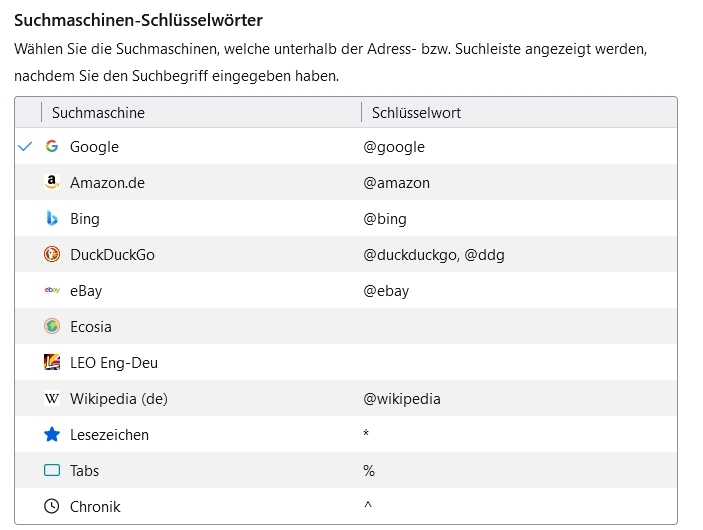Click the Tabs rectangle icon
Viewport: 703px width, 530px height.
click(x=52, y=471)
